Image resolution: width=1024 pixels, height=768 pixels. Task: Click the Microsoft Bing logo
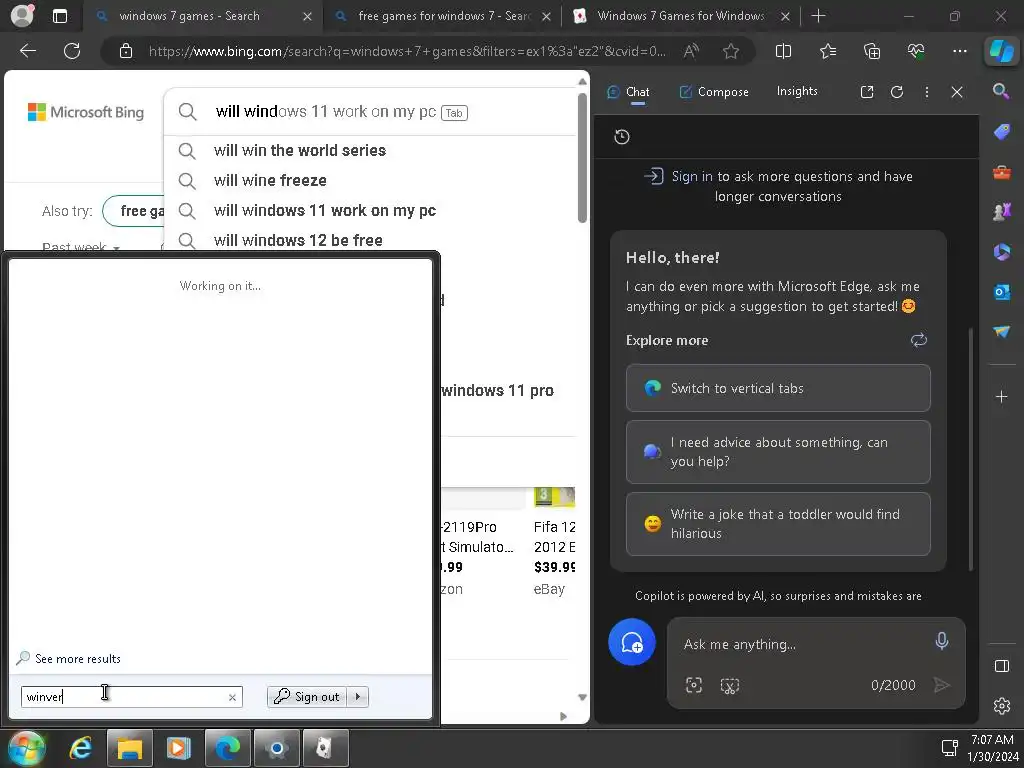[86, 112]
